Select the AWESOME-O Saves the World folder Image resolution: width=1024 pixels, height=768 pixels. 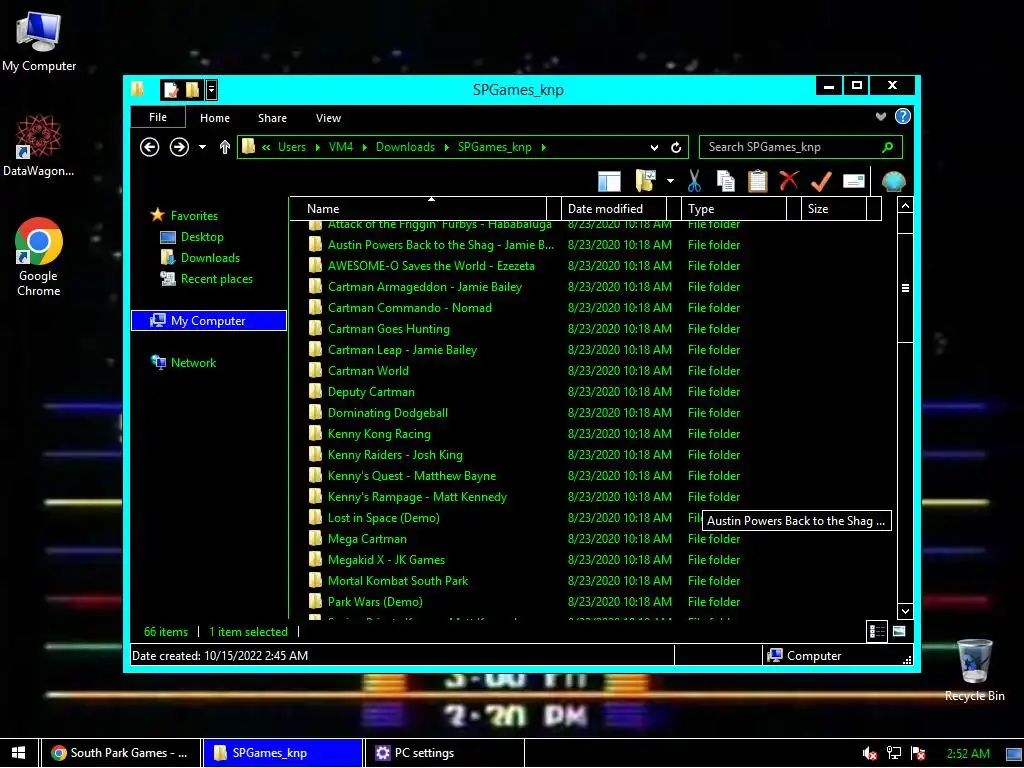tap(431, 266)
